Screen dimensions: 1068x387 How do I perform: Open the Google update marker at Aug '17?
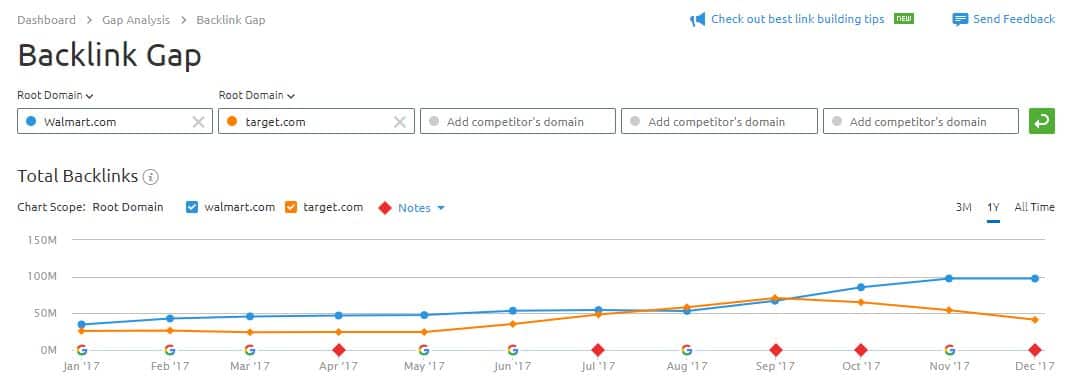tap(687, 350)
